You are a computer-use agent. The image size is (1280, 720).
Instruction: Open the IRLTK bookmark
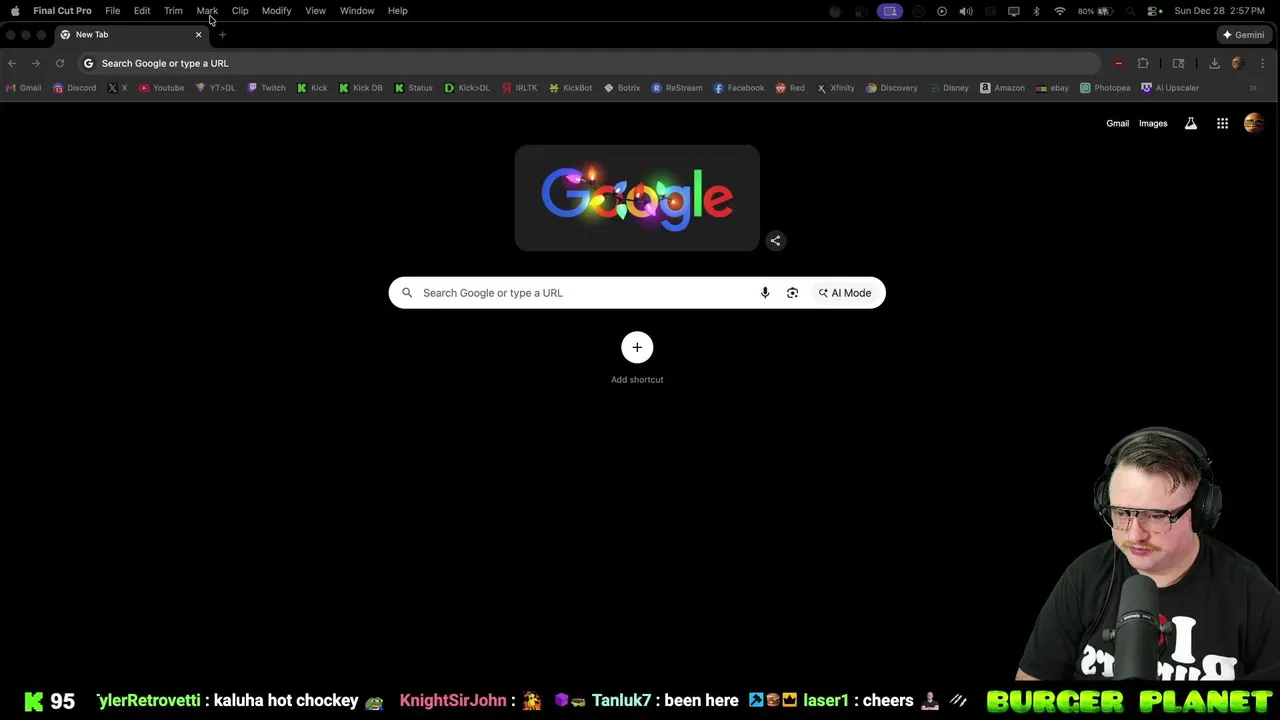pos(520,88)
